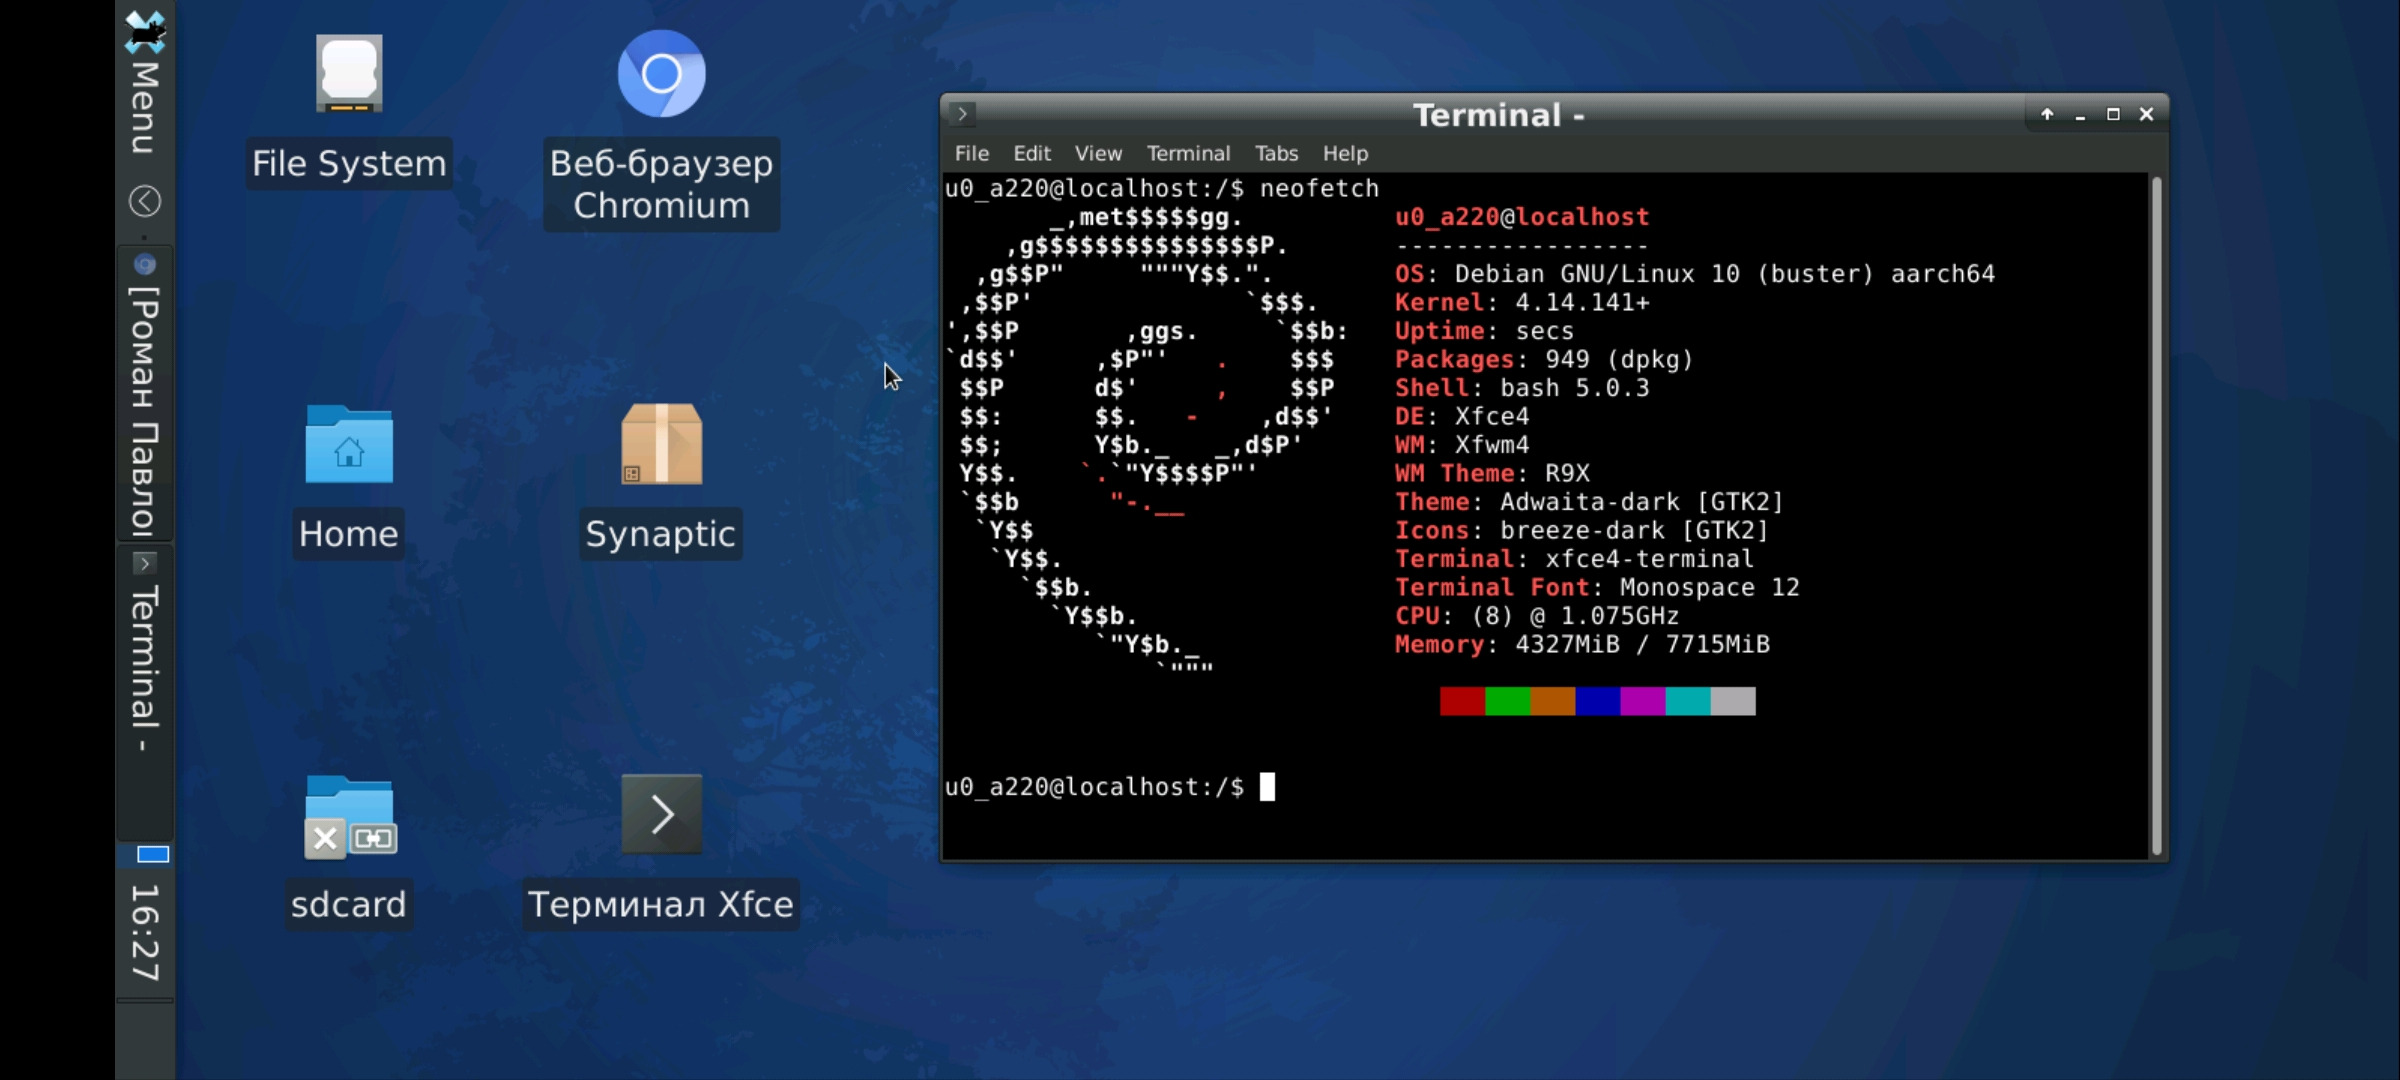This screenshot has height=1080, width=2400.
Task: Launch the Терминал Xfce desktop icon
Action: (661, 815)
